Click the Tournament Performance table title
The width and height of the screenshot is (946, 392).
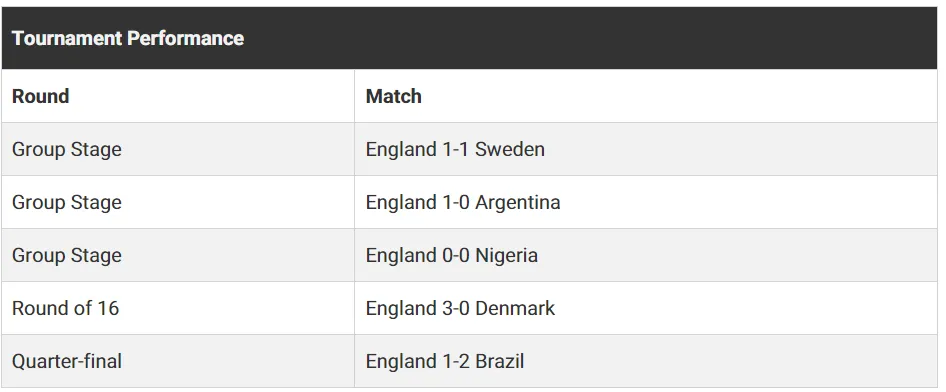point(128,39)
